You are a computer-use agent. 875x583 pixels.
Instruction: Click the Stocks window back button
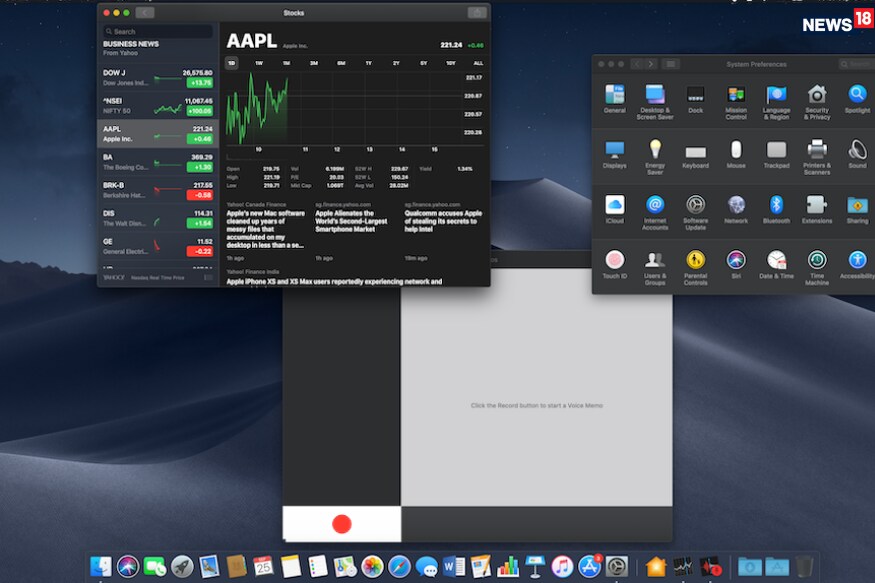(x=145, y=13)
